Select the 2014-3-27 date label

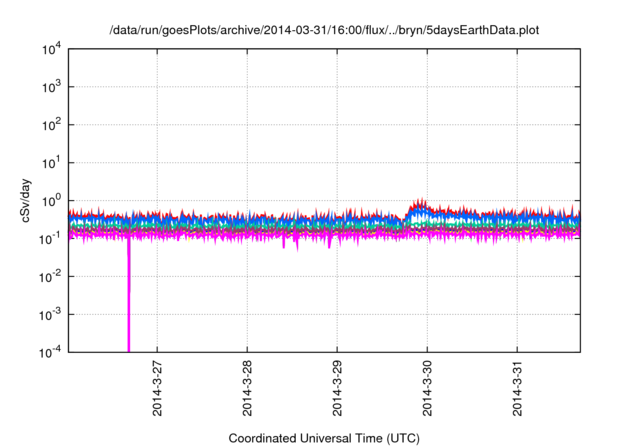tap(157, 388)
